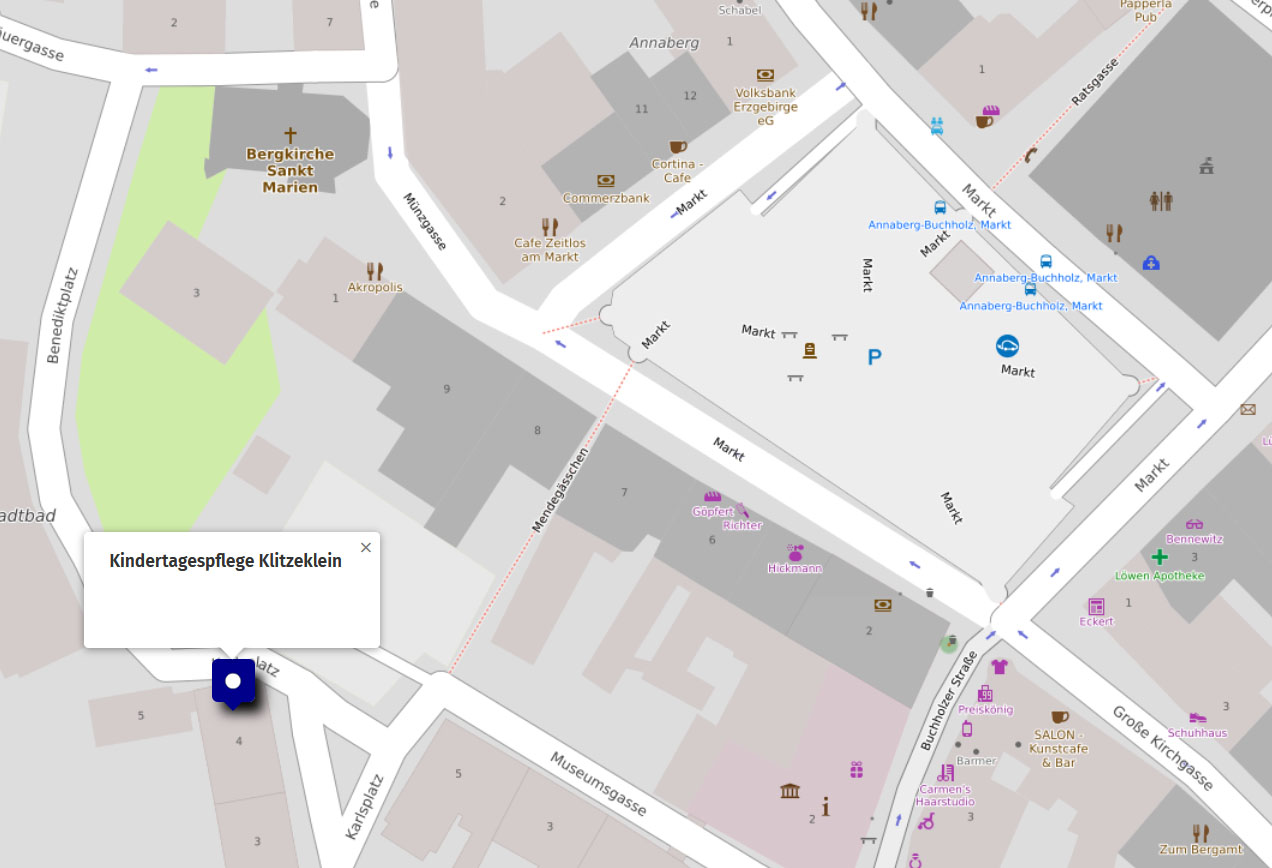This screenshot has width=1272, height=868.
Task: Click the Commerzbank bank icon
Action: tap(605, 181)
